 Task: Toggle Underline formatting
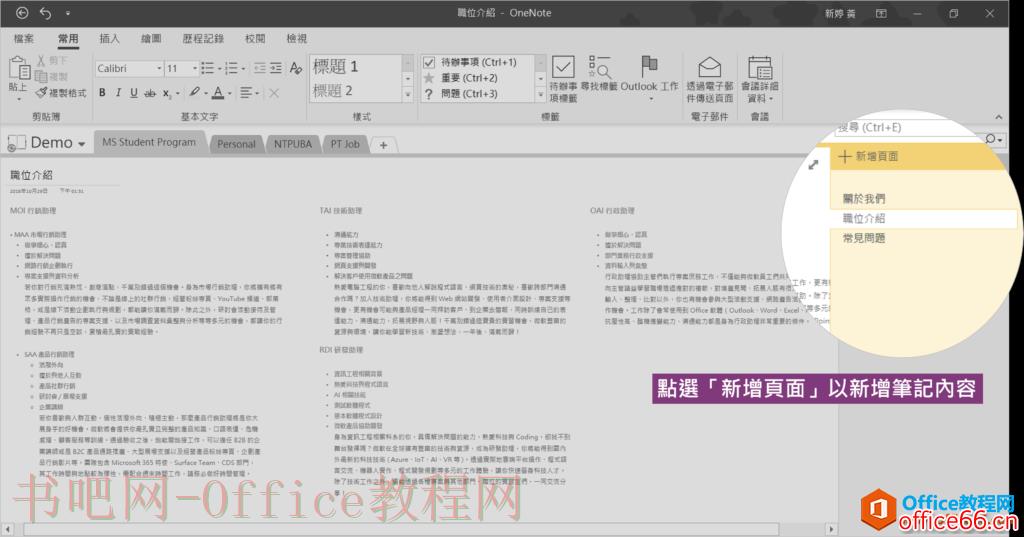tap(134, 93)
